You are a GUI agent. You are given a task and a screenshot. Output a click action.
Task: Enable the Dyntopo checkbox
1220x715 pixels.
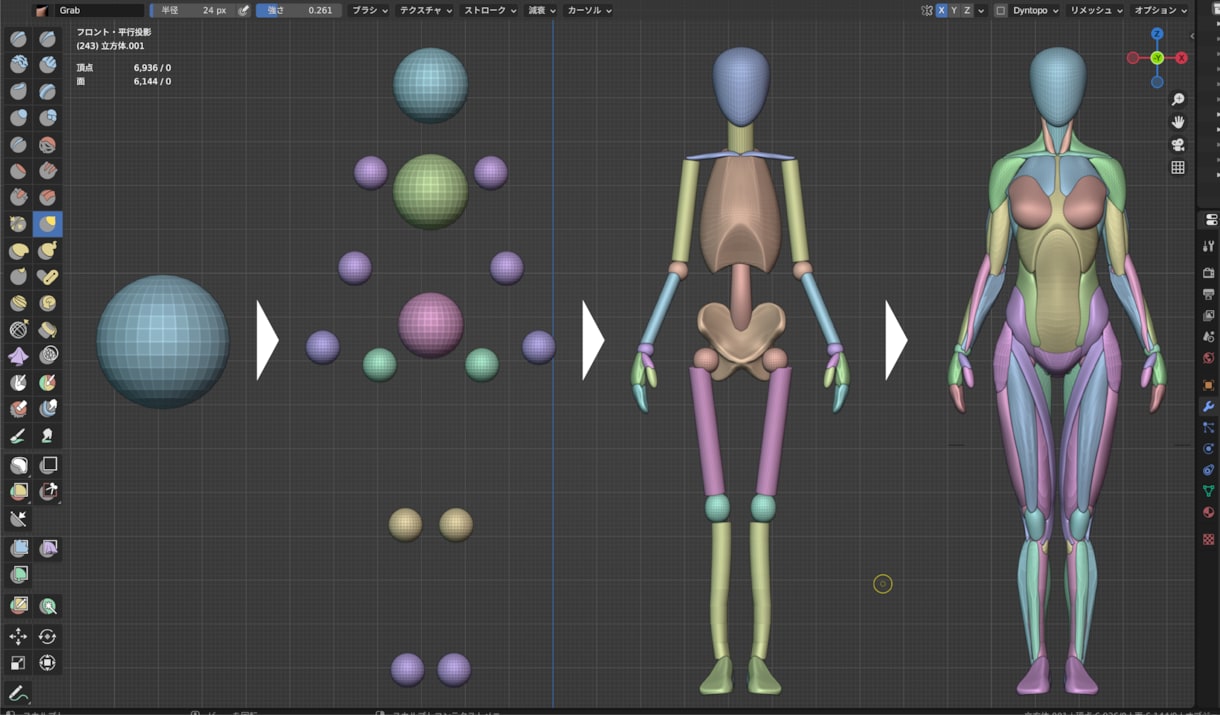(x=1000, y=10)
